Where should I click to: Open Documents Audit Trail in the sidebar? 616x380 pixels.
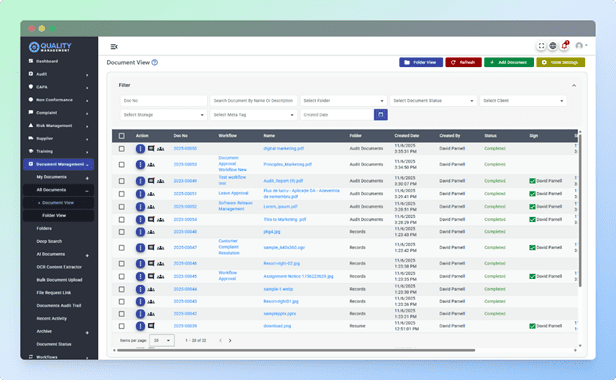58,306
